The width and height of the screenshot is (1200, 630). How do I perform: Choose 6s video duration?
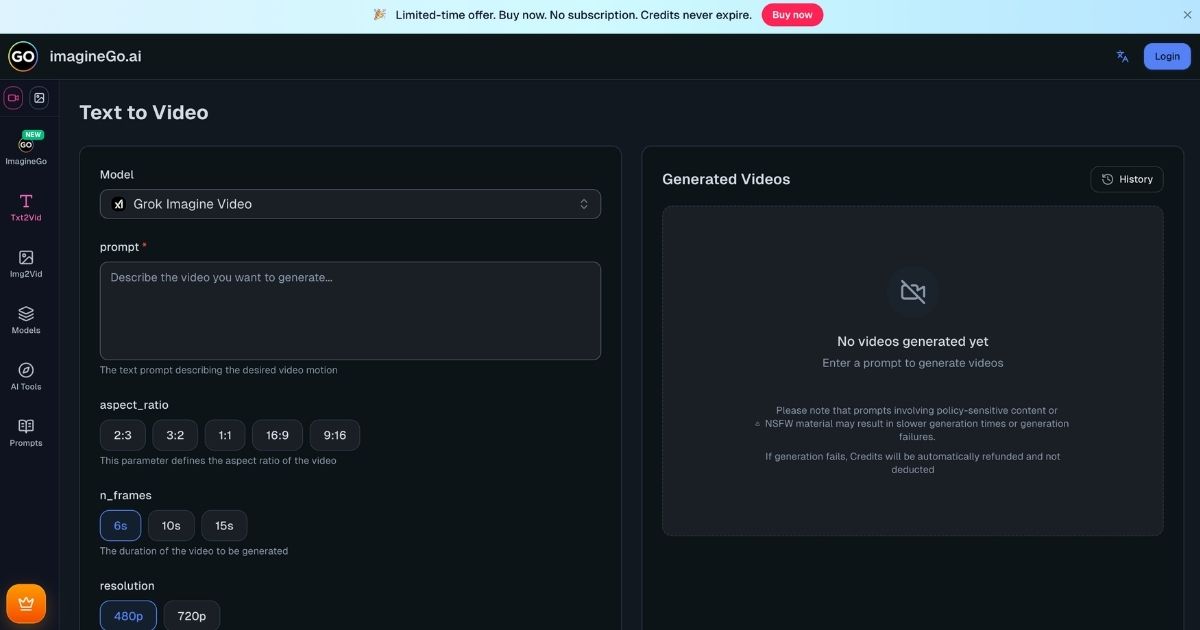click(120, 525)
